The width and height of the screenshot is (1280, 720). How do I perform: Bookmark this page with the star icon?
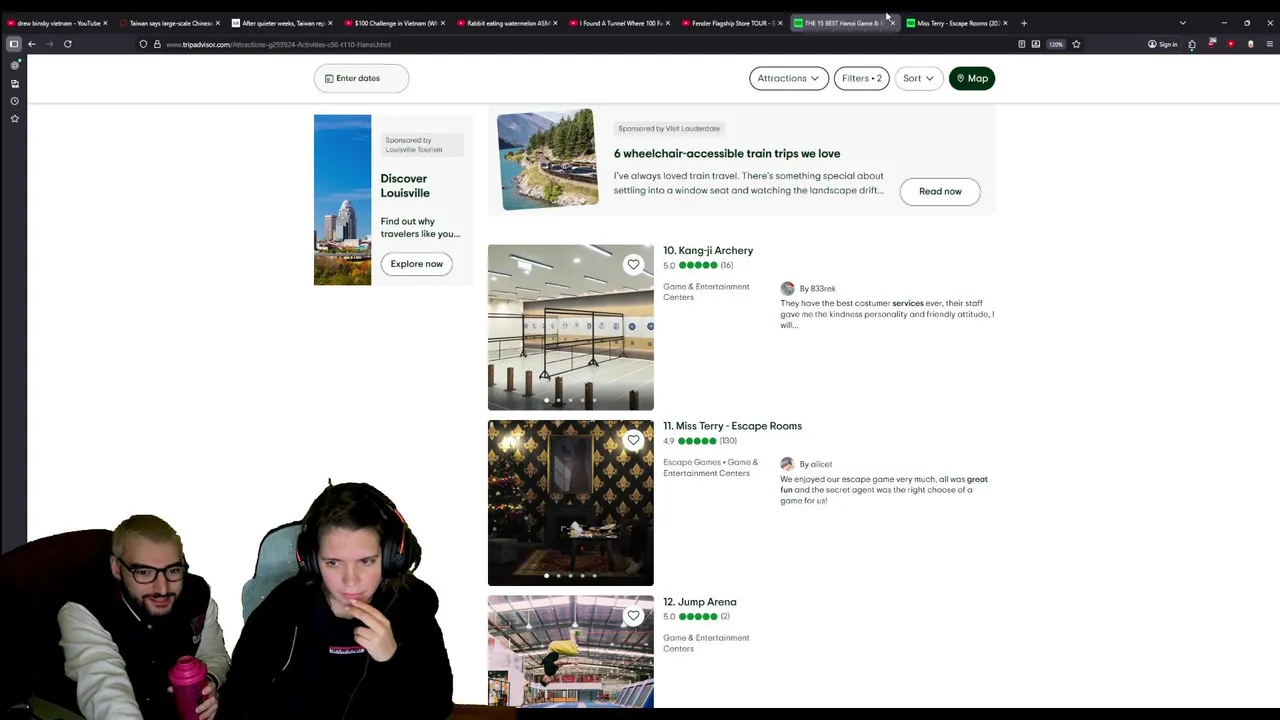point(1076,44)
